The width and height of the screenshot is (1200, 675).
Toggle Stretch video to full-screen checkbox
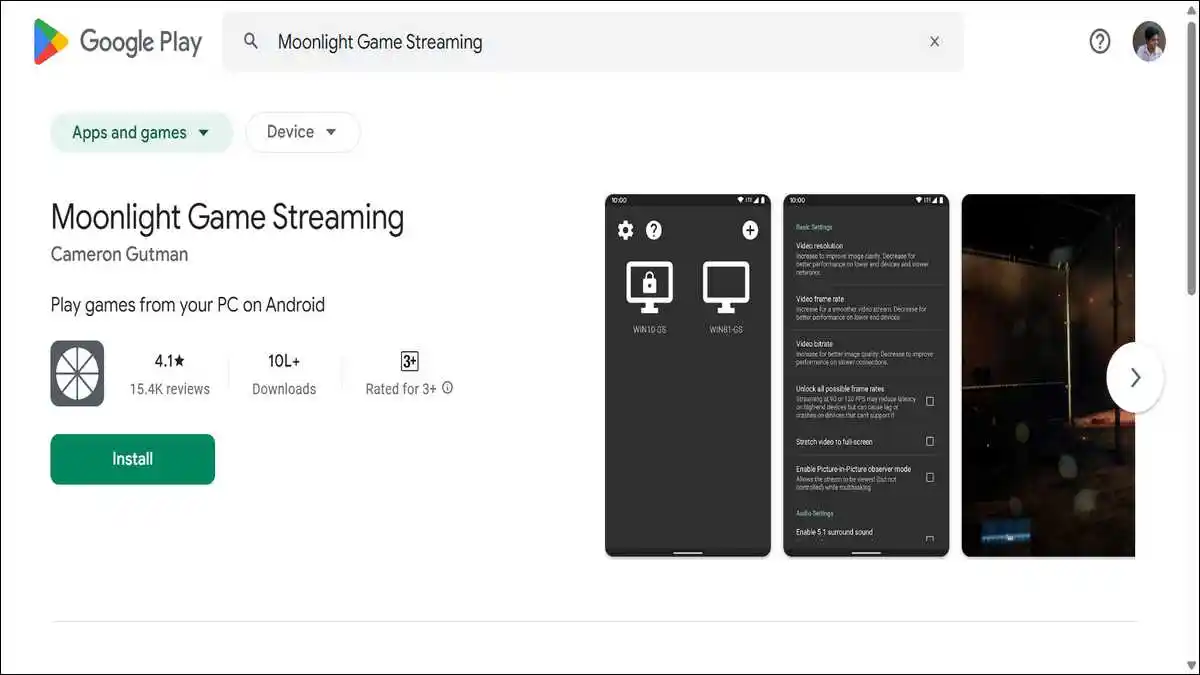point(930,441)
